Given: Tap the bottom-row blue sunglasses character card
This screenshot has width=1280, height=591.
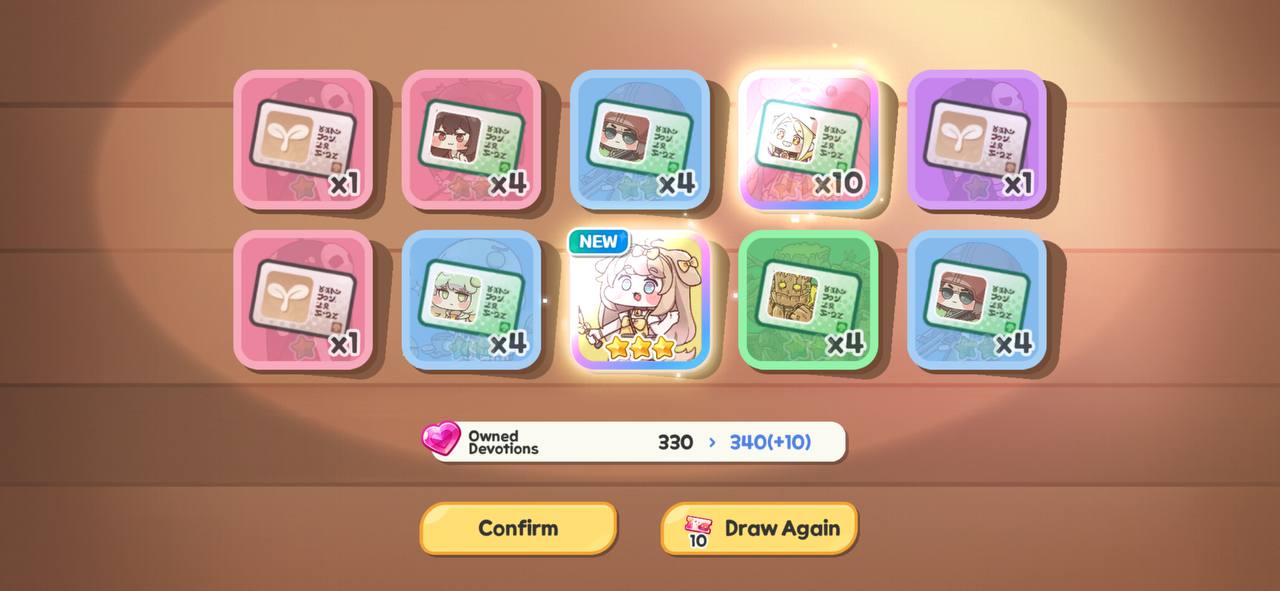Looking at the screenshot, I should click(977, 300).
